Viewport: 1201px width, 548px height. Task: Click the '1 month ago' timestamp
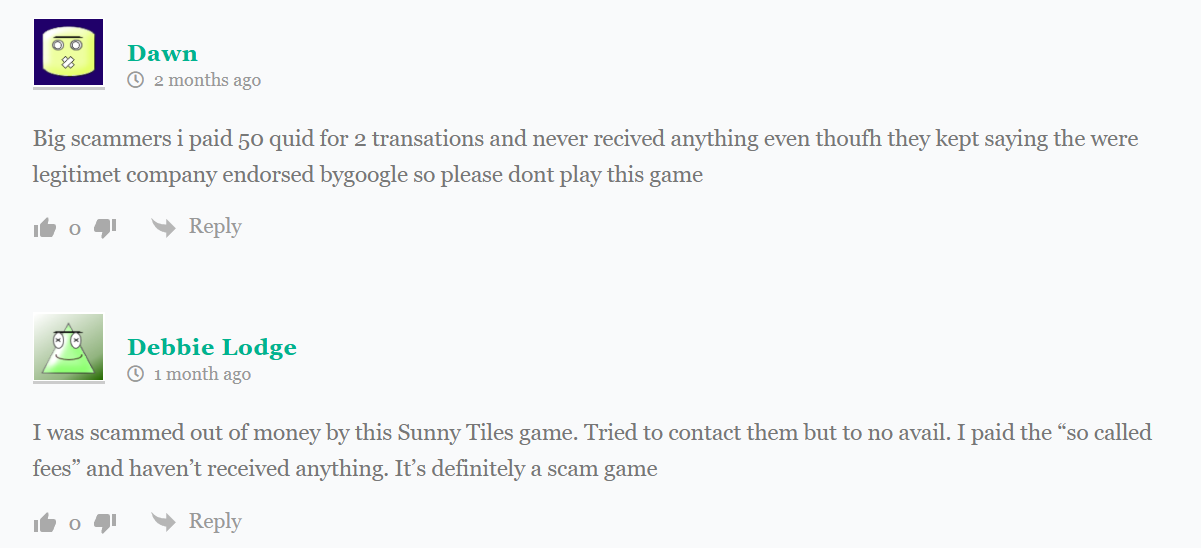click(202, 375)
